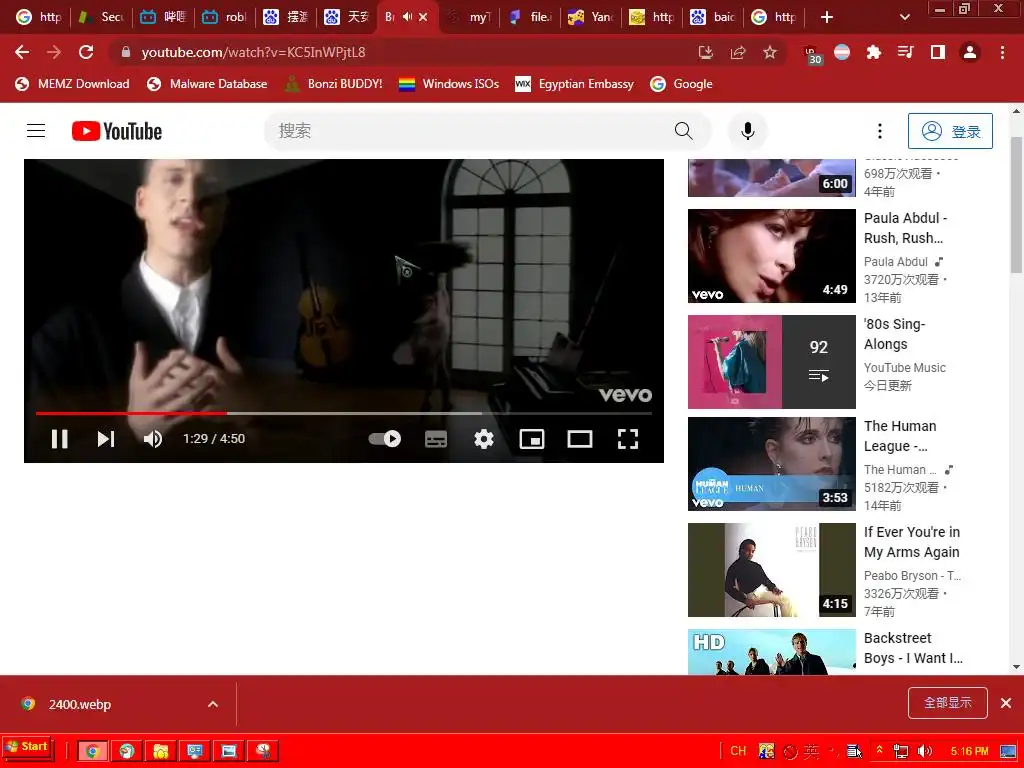Pause the video with the pause button

coord(59,439)
